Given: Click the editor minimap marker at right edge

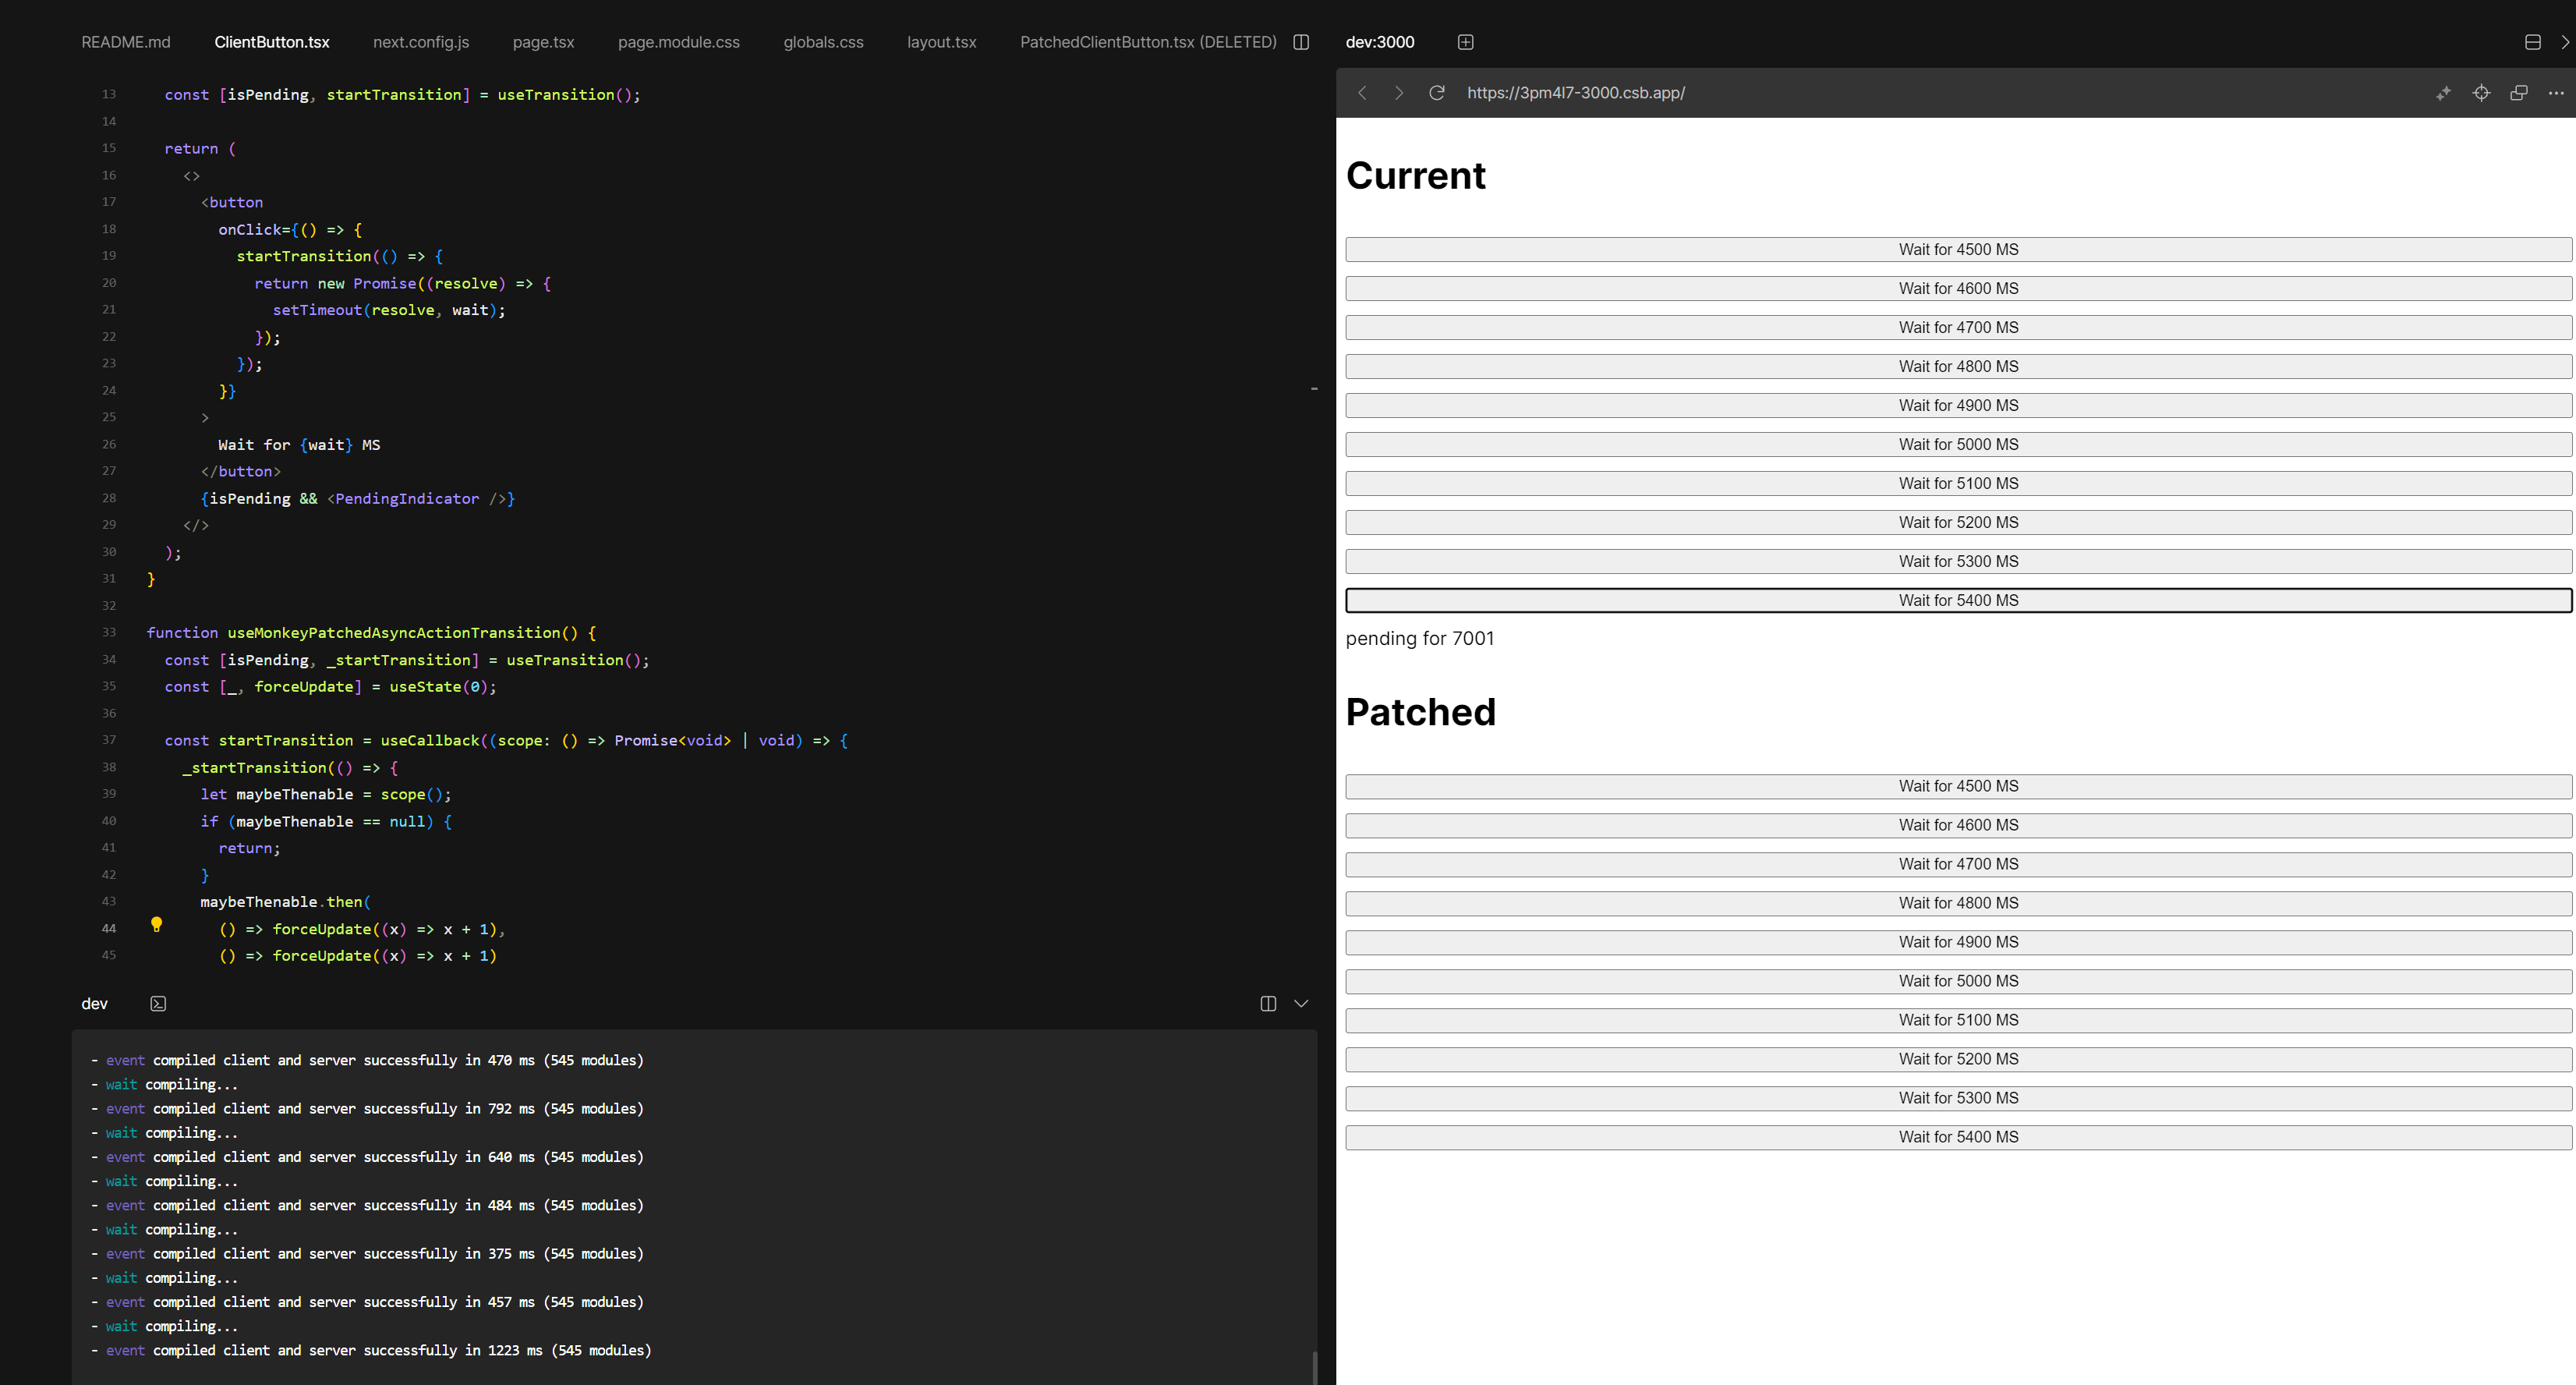Looking at the screenshot, I should tap(1314, 388).
